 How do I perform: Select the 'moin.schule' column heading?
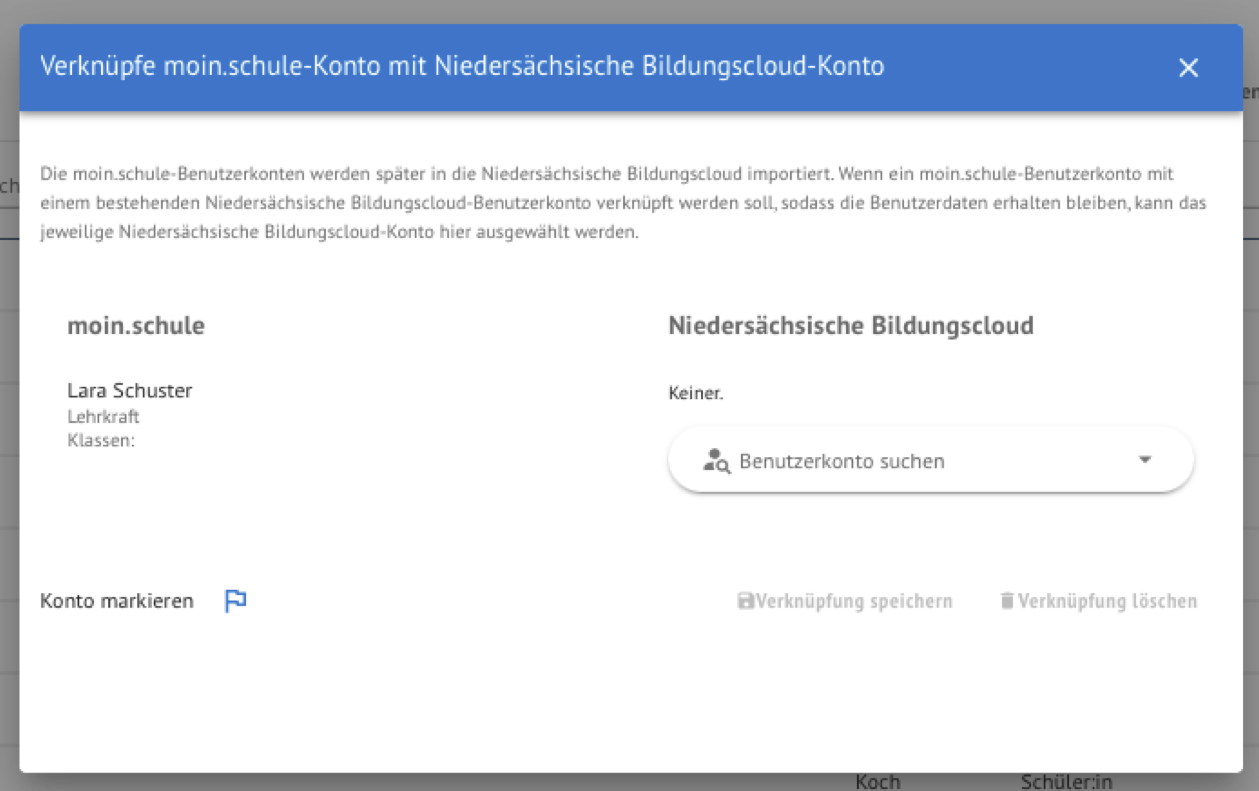tap(136, 326)
